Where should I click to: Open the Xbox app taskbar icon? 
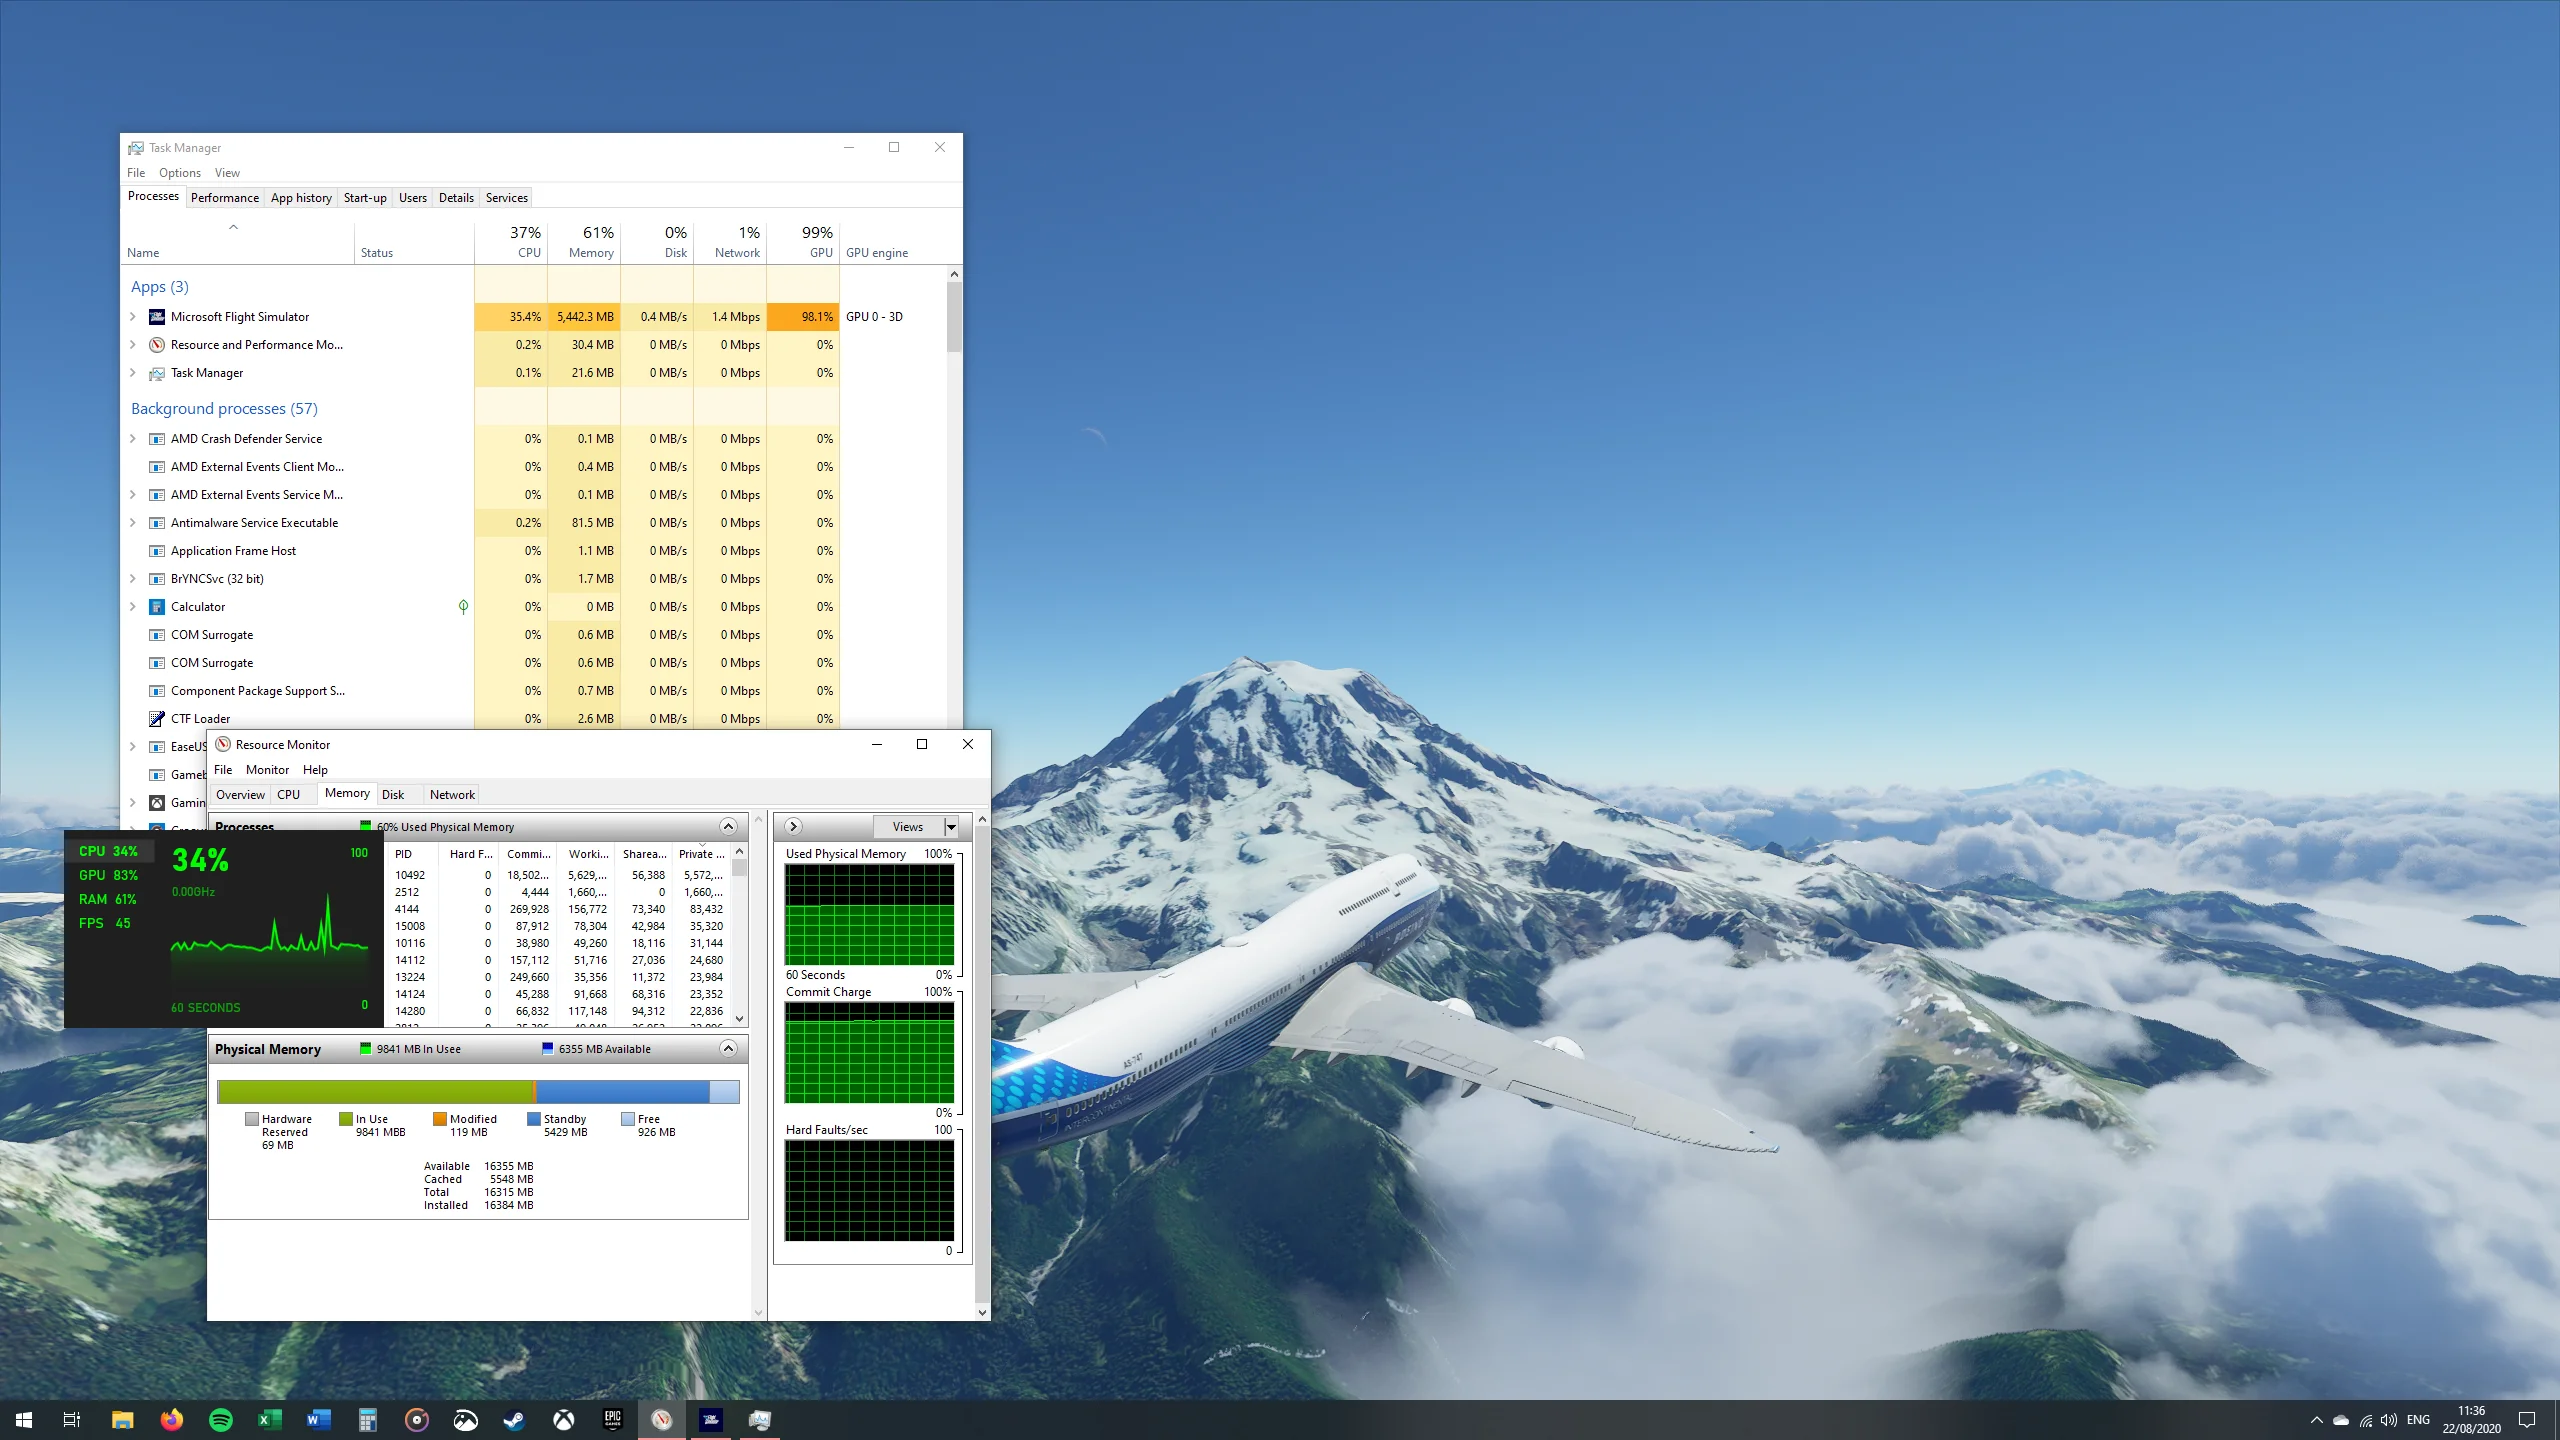[564, 1419]
